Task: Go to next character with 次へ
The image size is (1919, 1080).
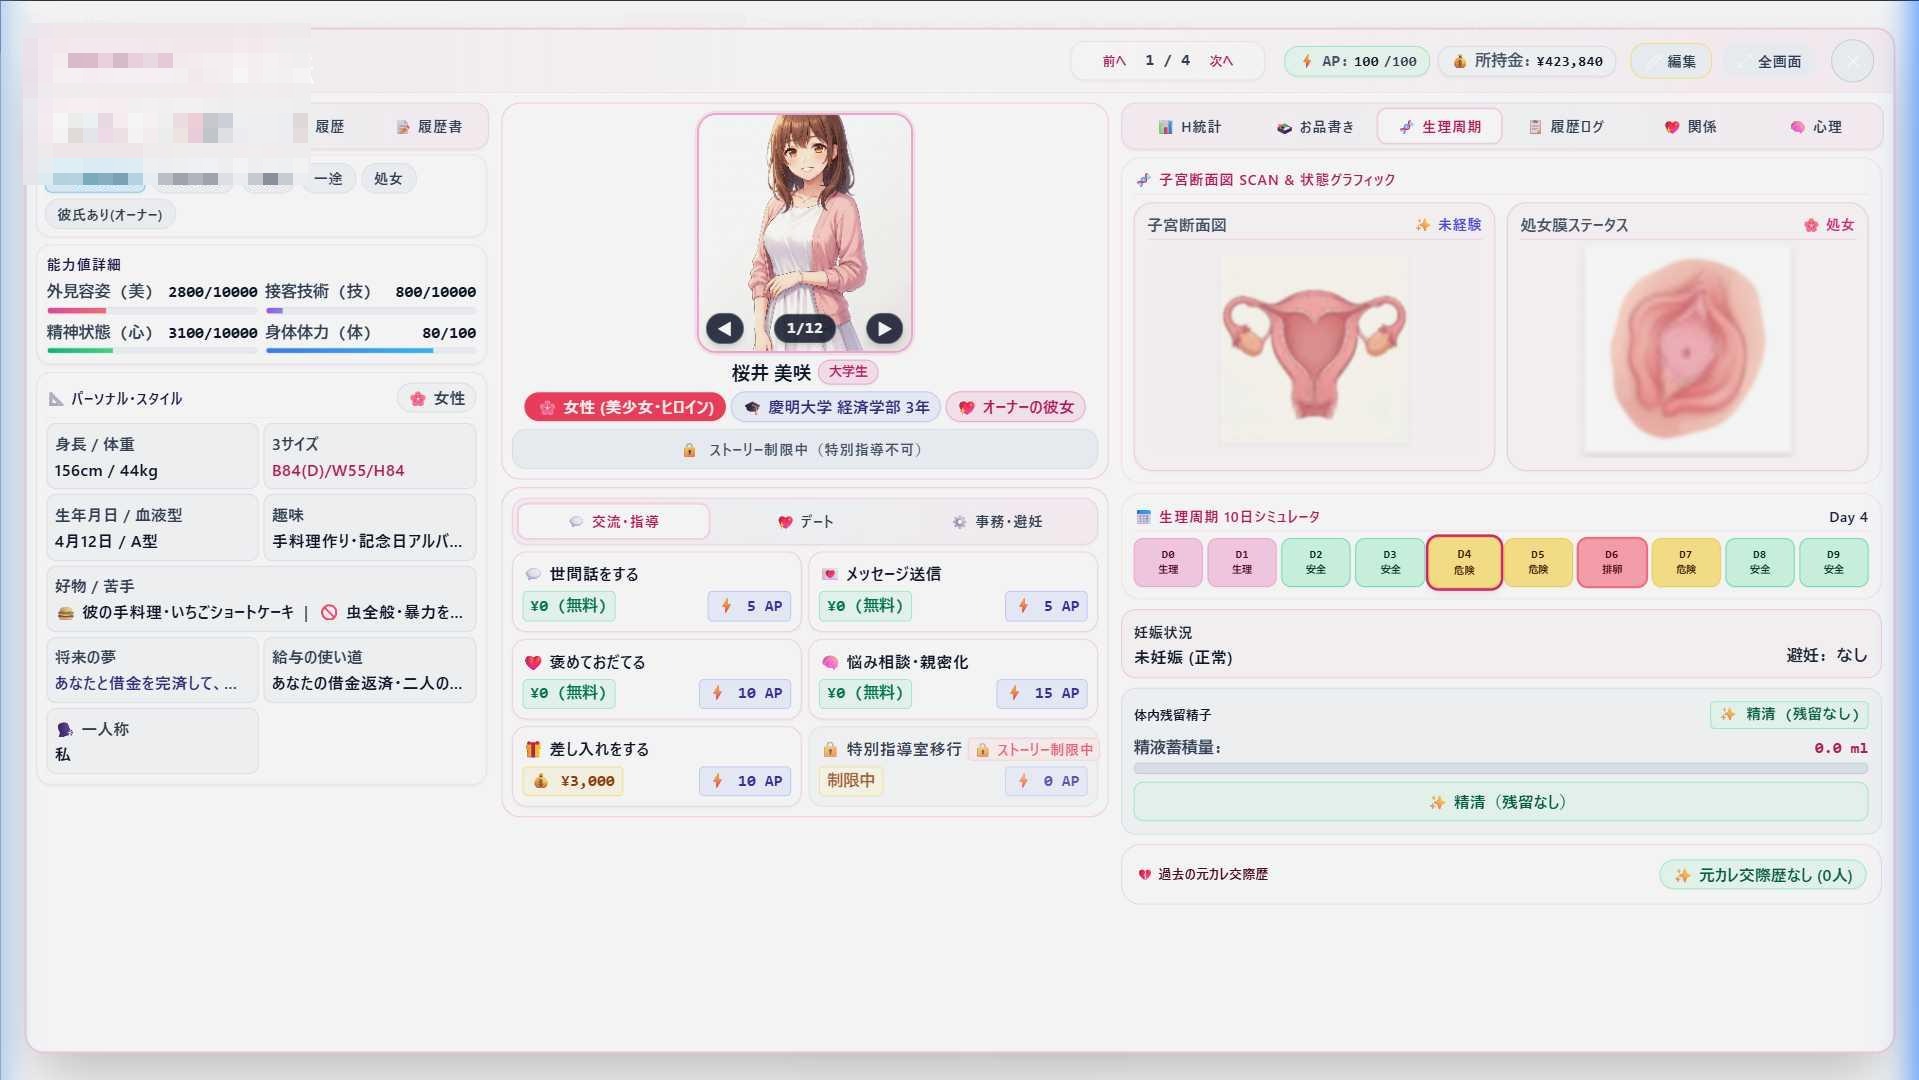Action: [x=1221, y=61]
